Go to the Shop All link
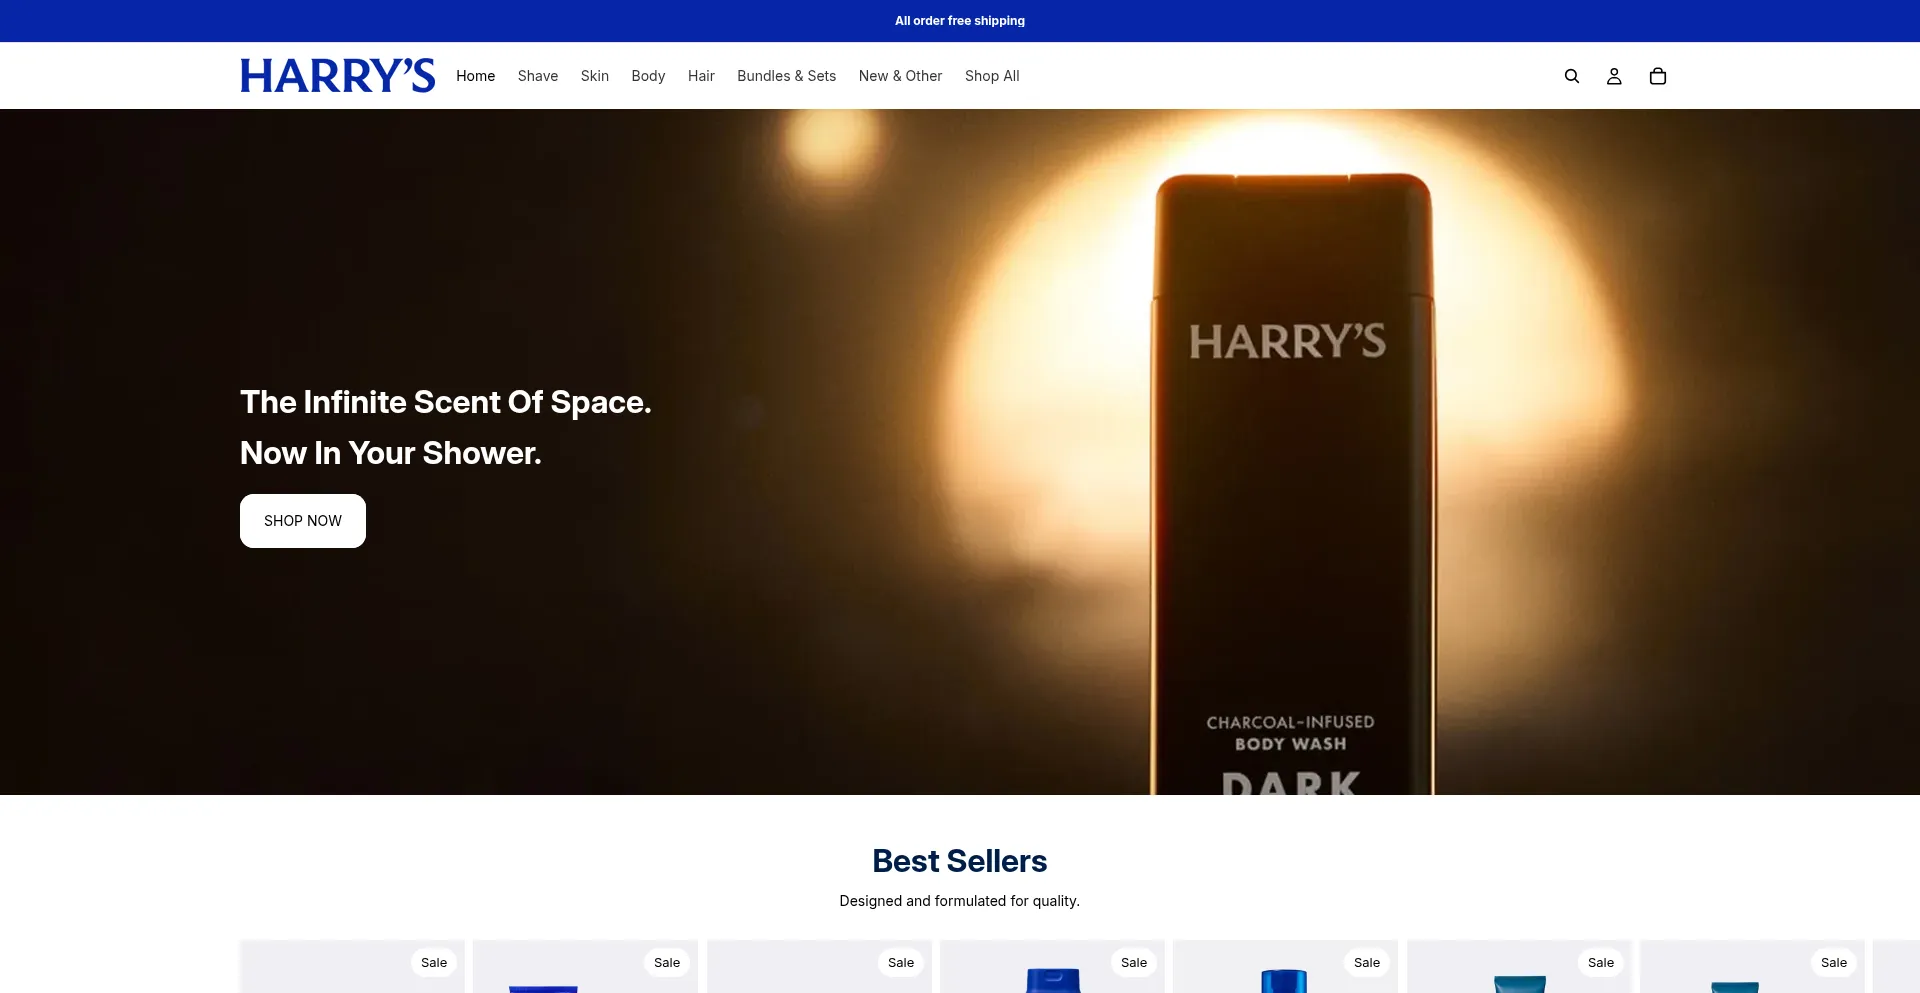This screenshot has height=993, width=1920. 992,76
